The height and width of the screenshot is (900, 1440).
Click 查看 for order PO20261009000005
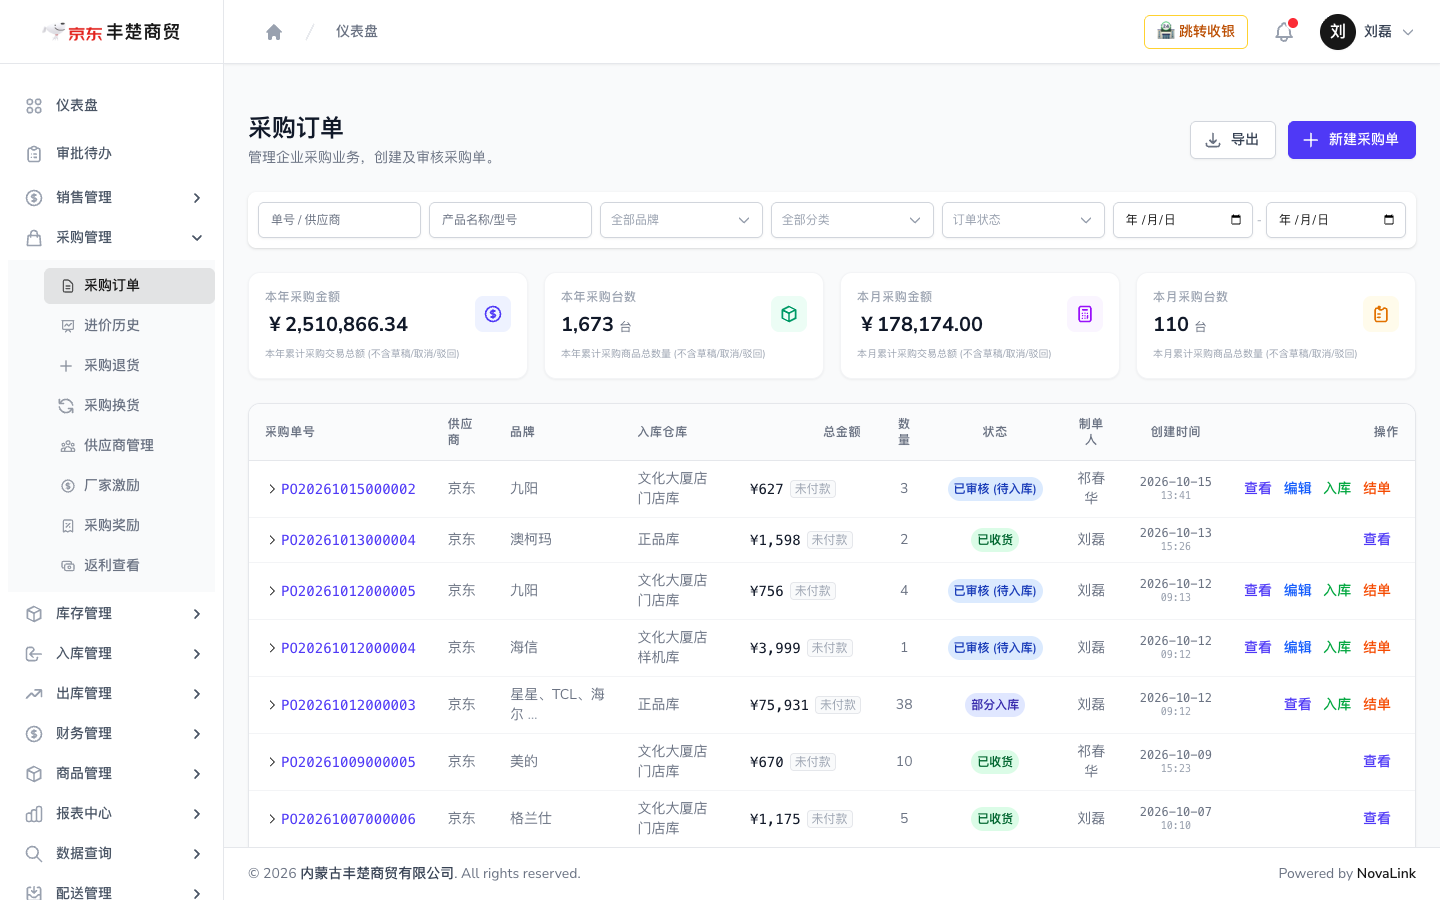coord(1377,762)
